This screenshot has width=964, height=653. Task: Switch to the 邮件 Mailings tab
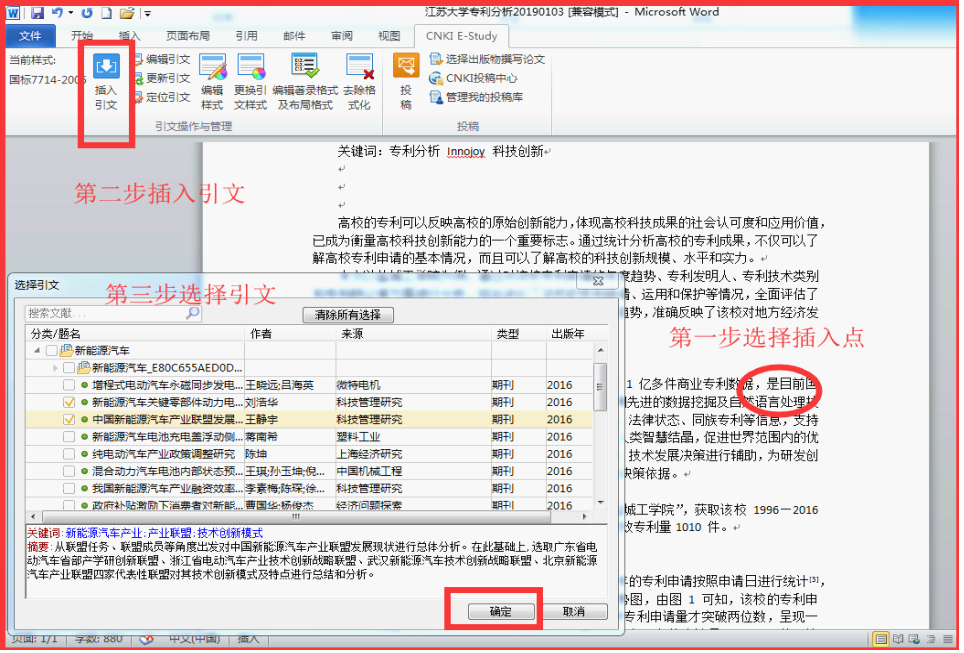click(294, 36)
